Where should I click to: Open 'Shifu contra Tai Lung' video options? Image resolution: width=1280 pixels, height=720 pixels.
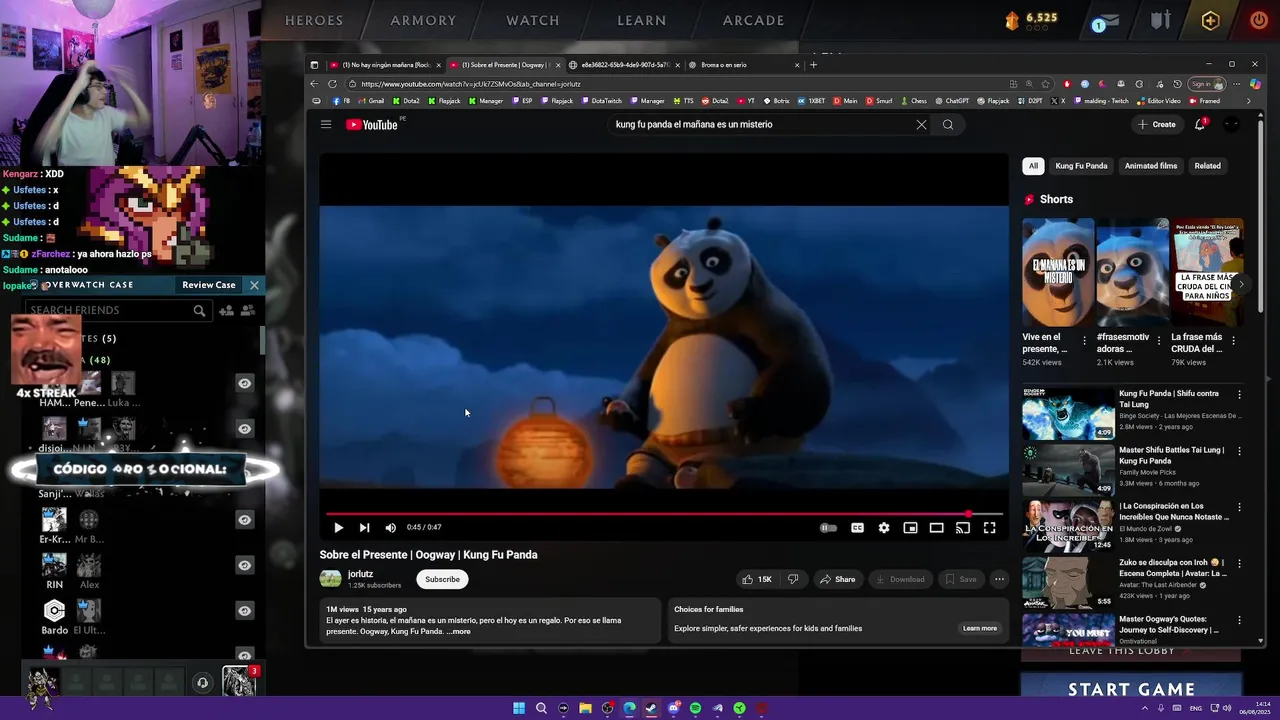(1239, 395)
